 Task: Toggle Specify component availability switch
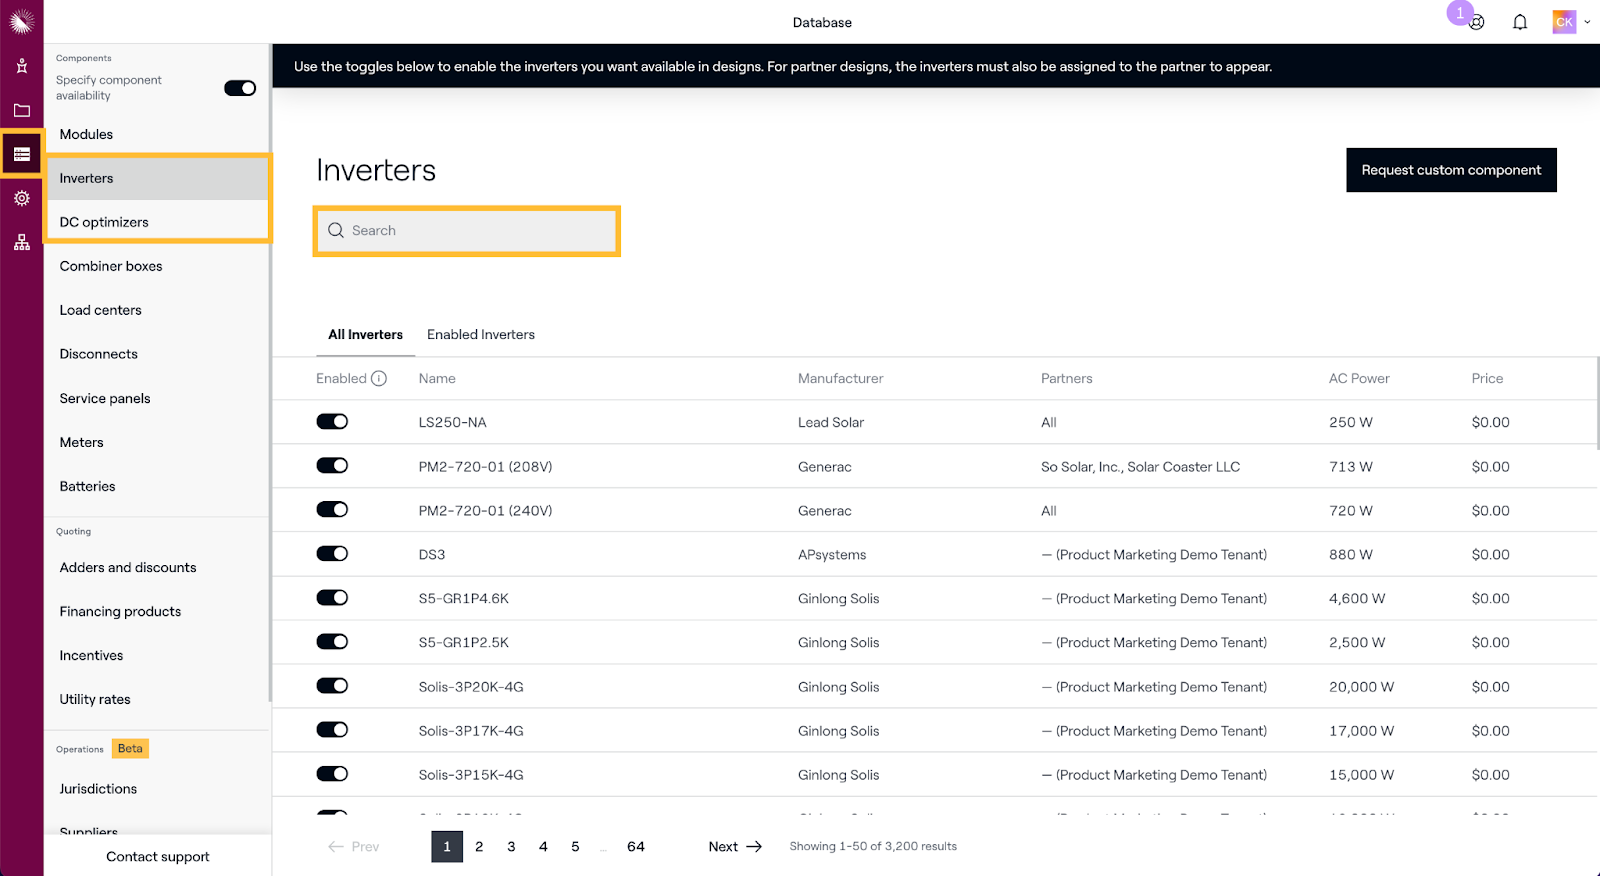[x=240, y=88]
